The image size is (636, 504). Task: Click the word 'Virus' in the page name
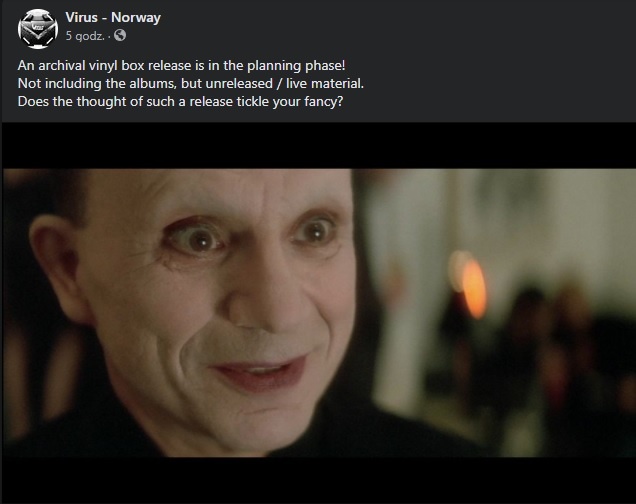coord(82,17)
